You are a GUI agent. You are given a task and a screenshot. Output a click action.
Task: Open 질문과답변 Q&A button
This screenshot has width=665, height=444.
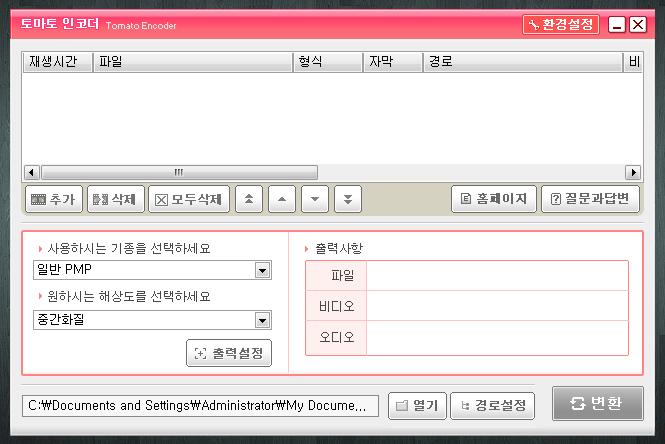pyautogui.click(x=590, y=199)
